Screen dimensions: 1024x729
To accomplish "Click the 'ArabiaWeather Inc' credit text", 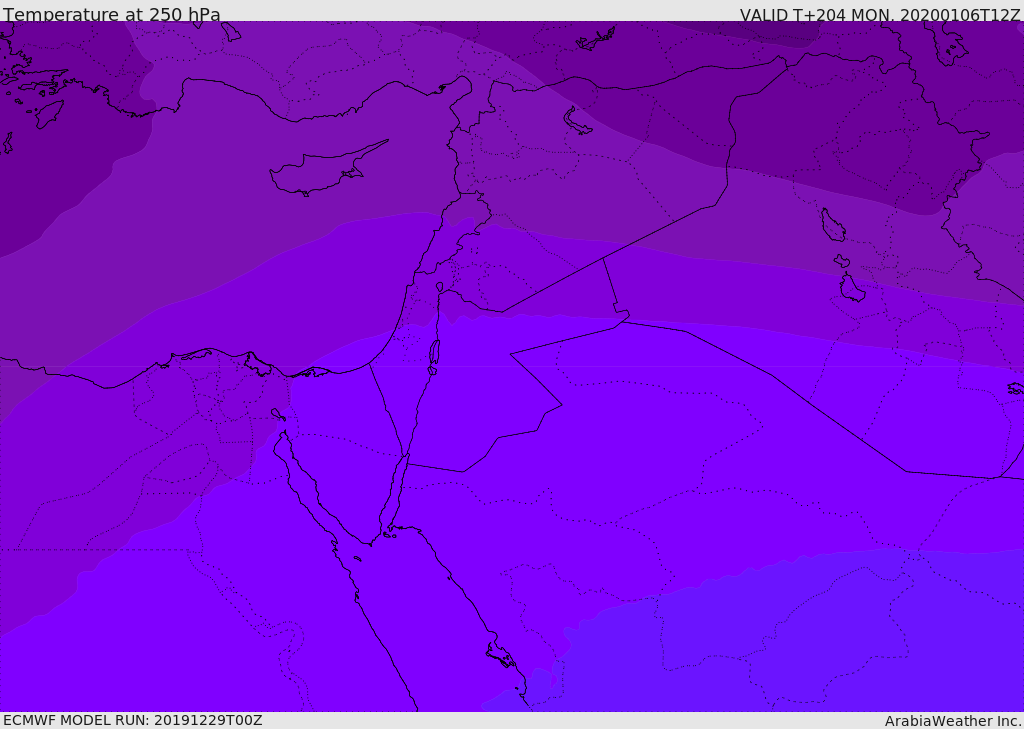I will pyautogui.click(x=953, y=721).
